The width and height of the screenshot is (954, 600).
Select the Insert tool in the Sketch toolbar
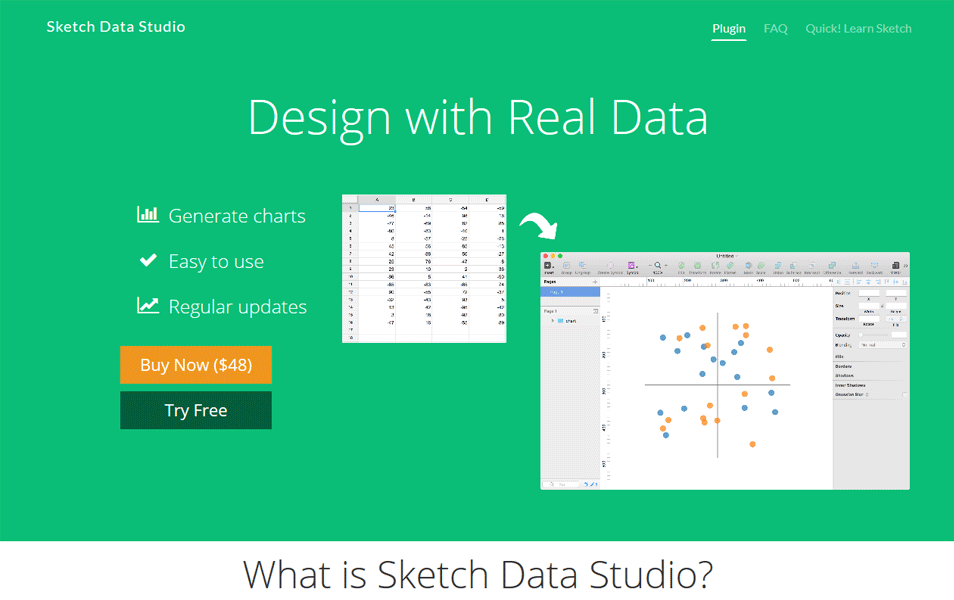tap(547, 267)
